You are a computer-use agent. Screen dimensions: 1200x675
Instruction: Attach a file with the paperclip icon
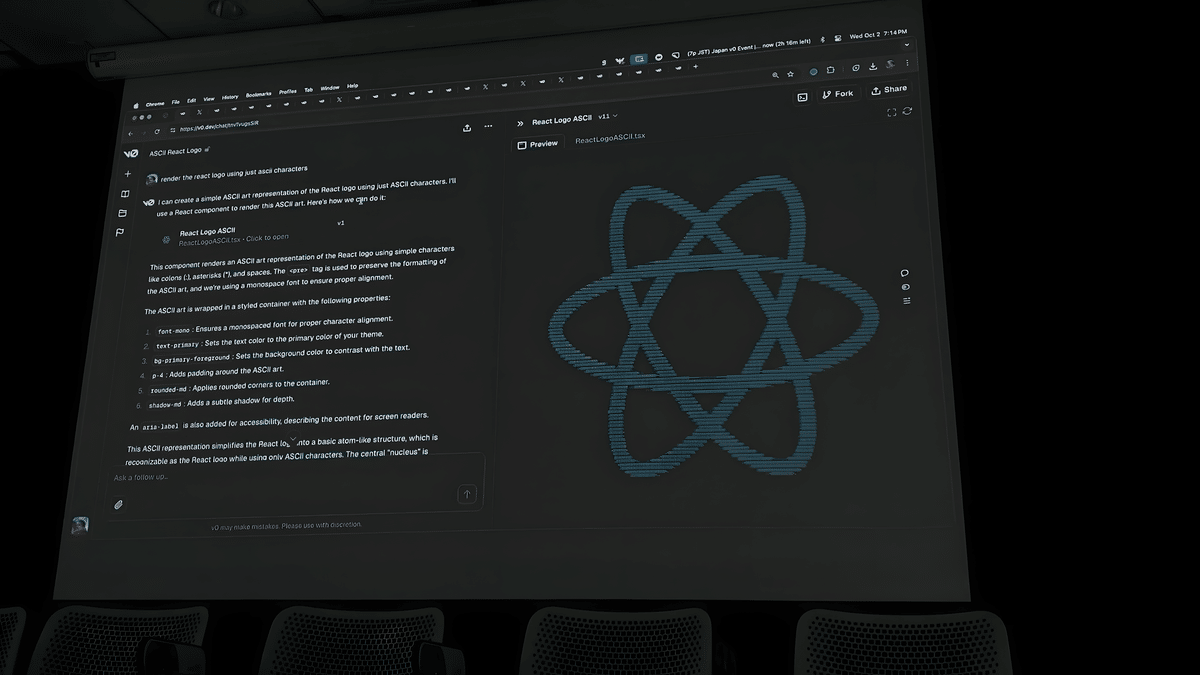click(118, 505)
